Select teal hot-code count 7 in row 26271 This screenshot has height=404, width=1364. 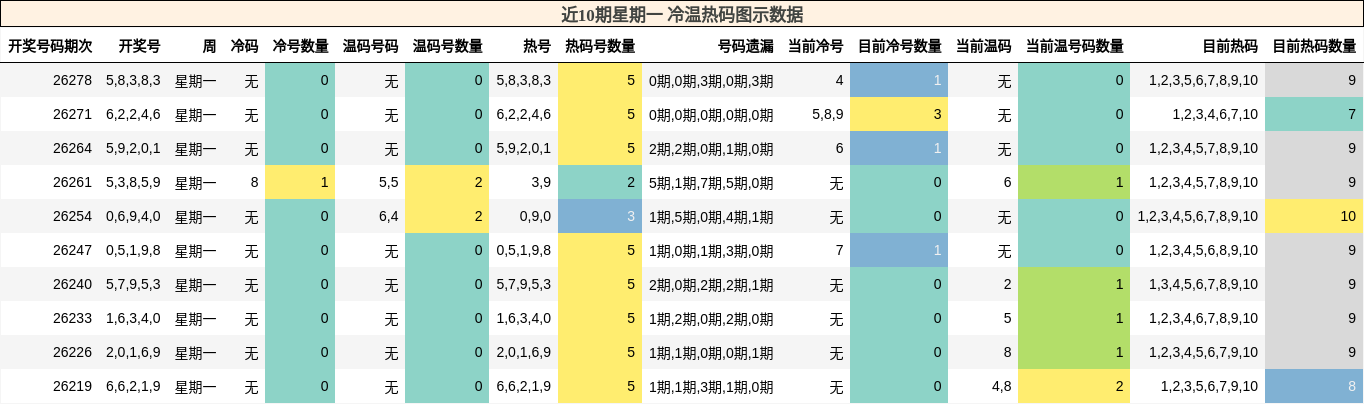tap(1314, 114)
